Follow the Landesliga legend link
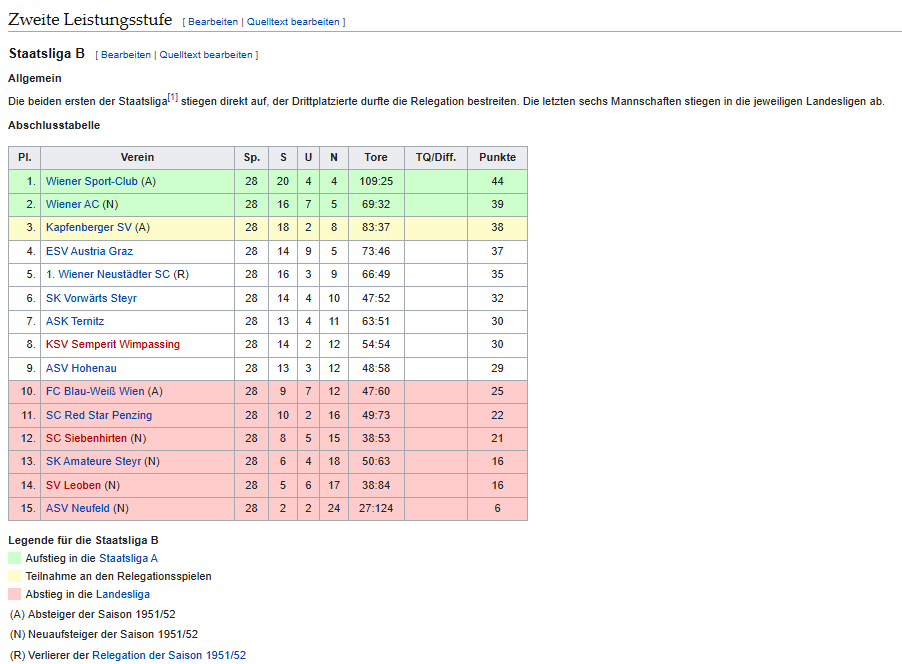This screenshot has height=664, width=902. (123, 594)
